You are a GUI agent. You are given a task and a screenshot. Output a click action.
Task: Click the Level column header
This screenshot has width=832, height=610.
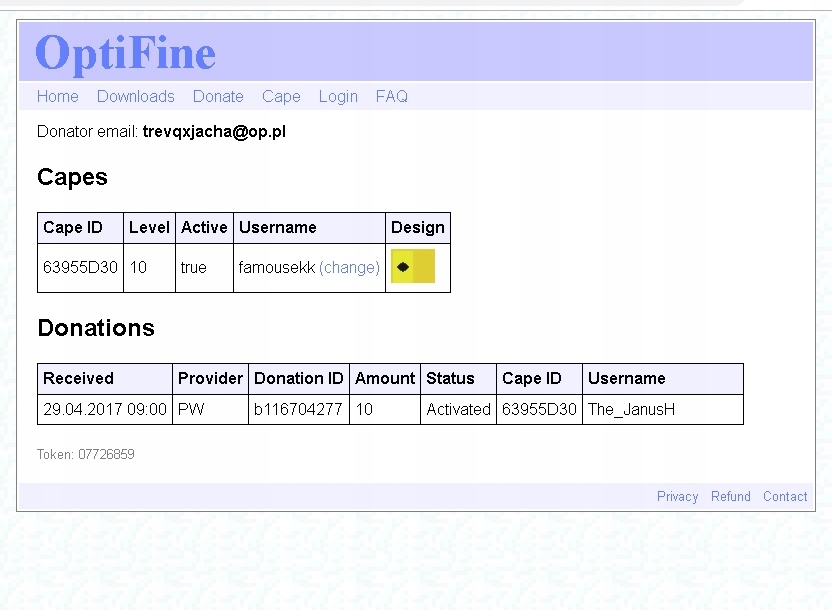click(149, 228)
